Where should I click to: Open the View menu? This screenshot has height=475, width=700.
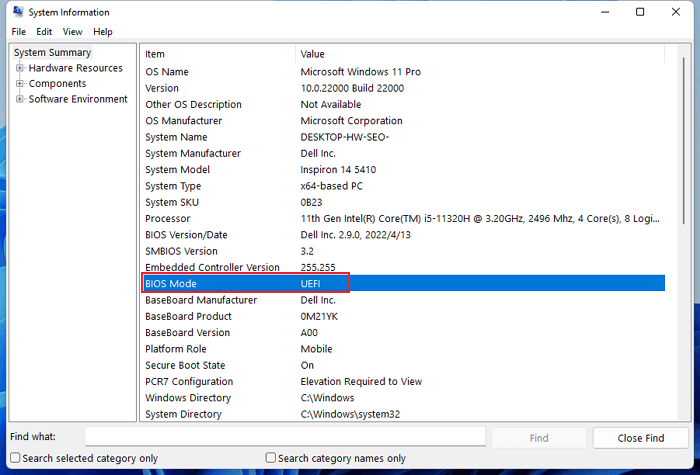(x=72, y=32)
